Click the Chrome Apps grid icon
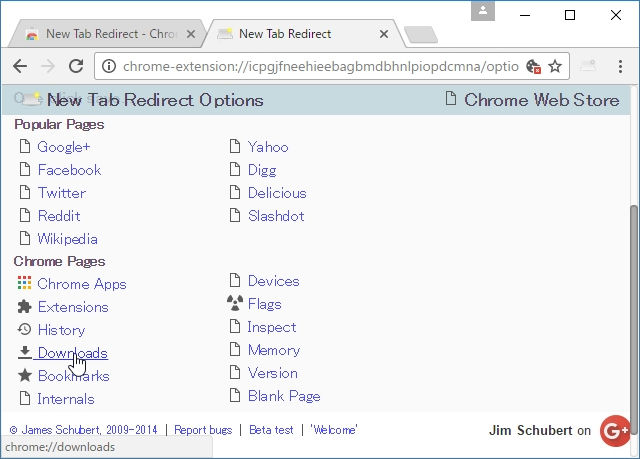Viewport: 640px width, 459px height. coord(24,283)
